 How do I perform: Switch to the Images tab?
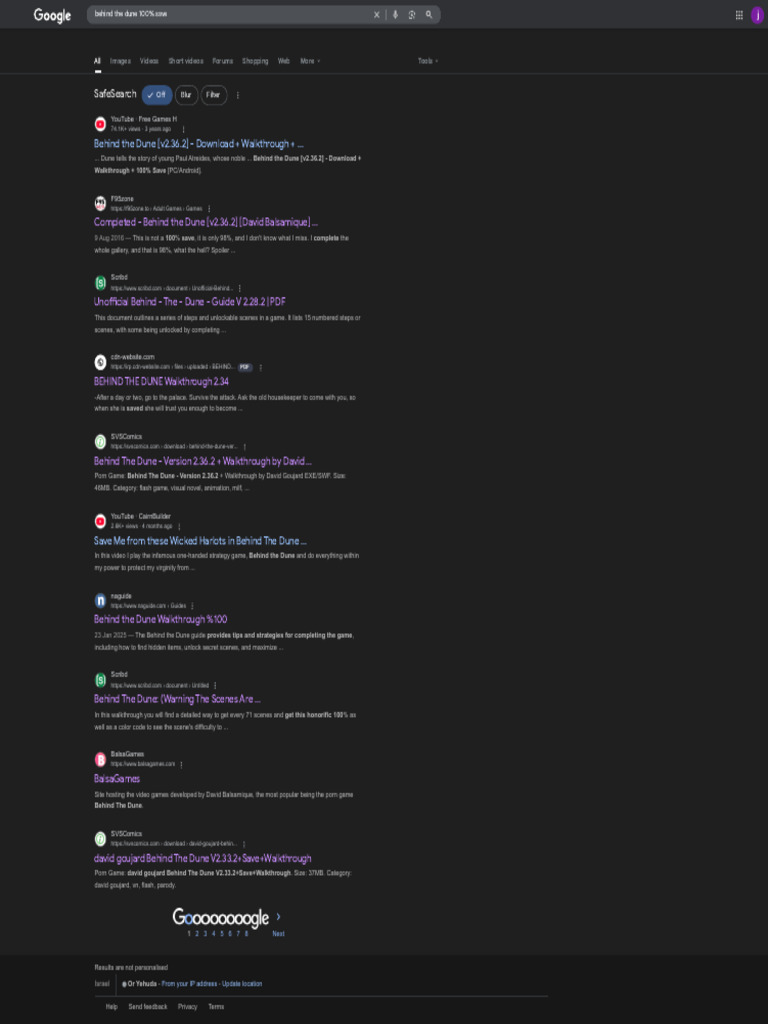coord(120,61)
